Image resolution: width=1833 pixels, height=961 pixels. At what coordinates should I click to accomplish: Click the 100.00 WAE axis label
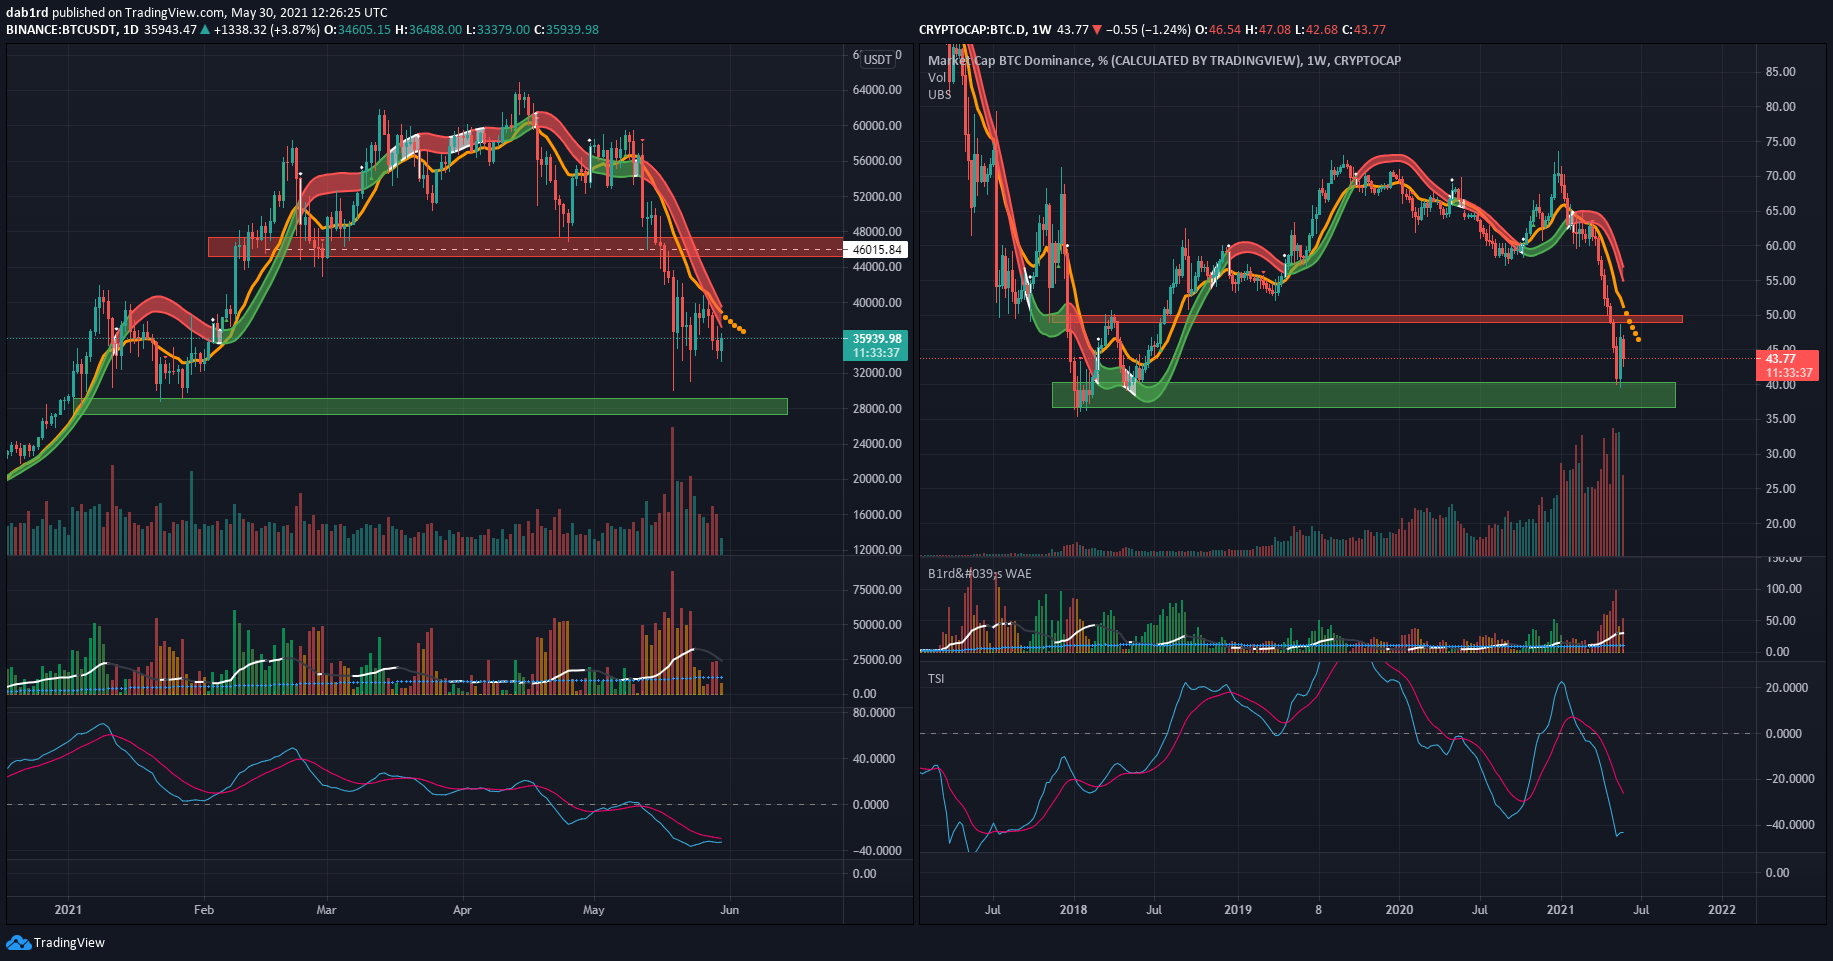pyautogui.click(x=1784, y=589)
